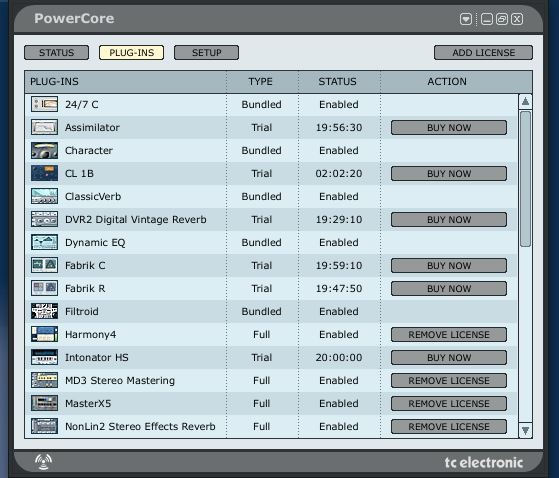Click the ACTION column header
Image resolution: width=559 pixels, height=478 pixels.
(x=447, y=82)
